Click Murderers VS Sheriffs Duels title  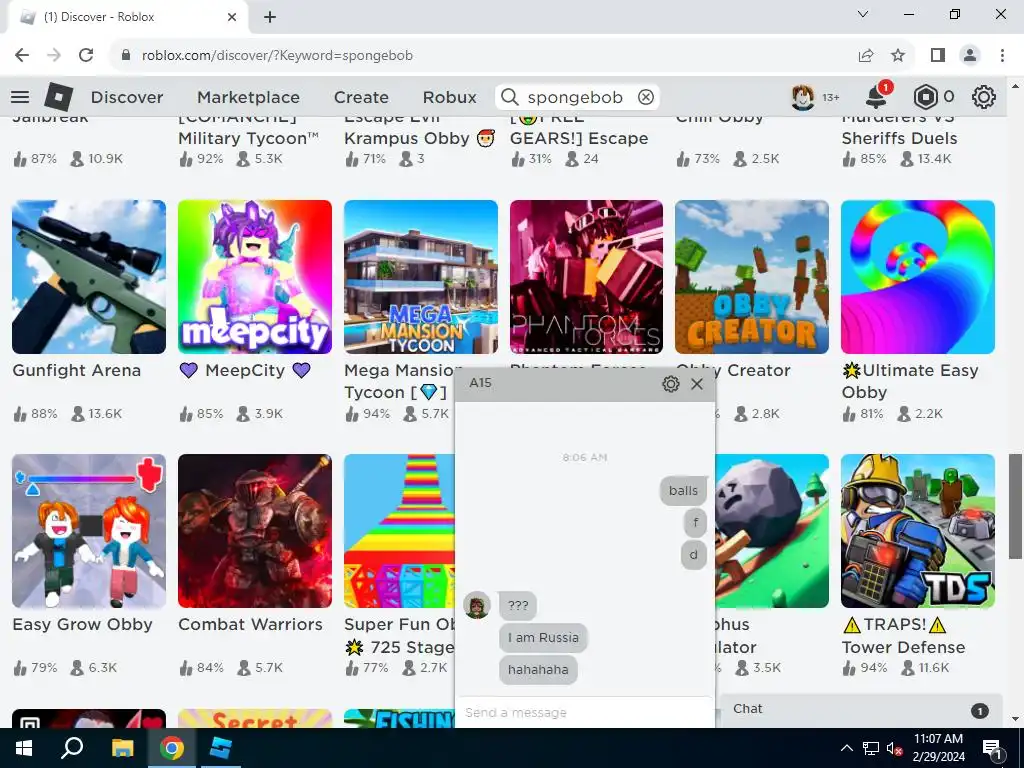899,131
